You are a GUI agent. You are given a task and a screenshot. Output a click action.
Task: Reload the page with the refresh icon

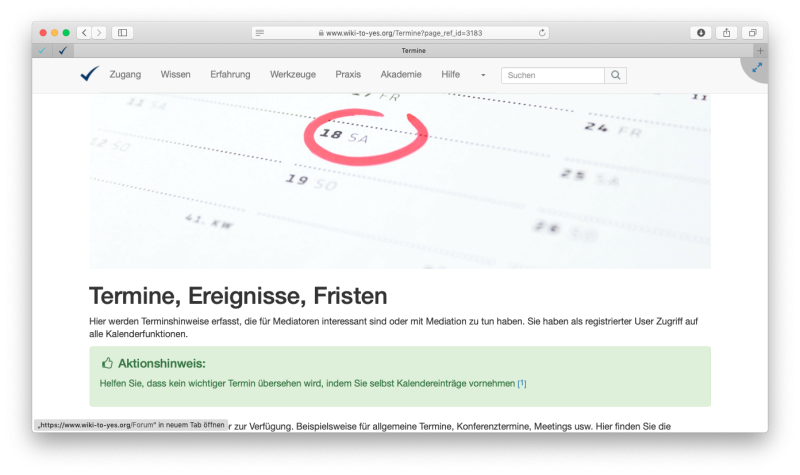click(542, 33)
